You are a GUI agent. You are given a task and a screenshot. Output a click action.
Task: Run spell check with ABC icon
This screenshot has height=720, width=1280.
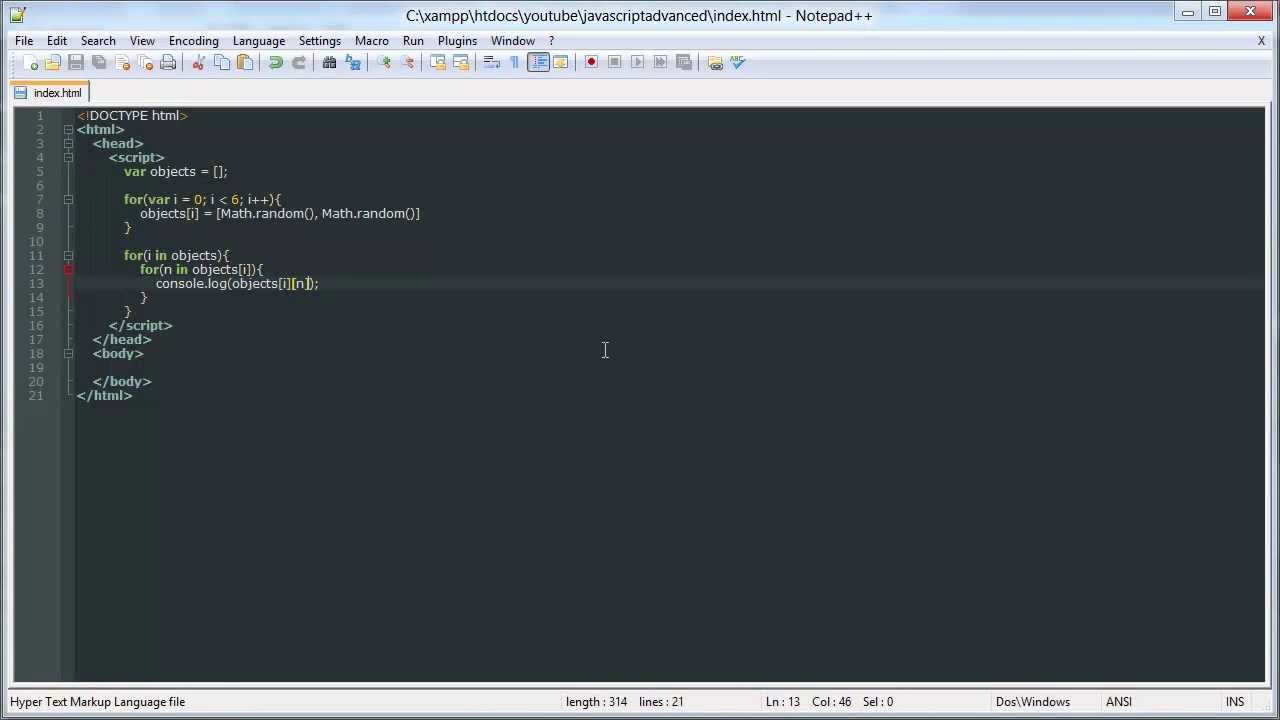click(x=738, y=63)
